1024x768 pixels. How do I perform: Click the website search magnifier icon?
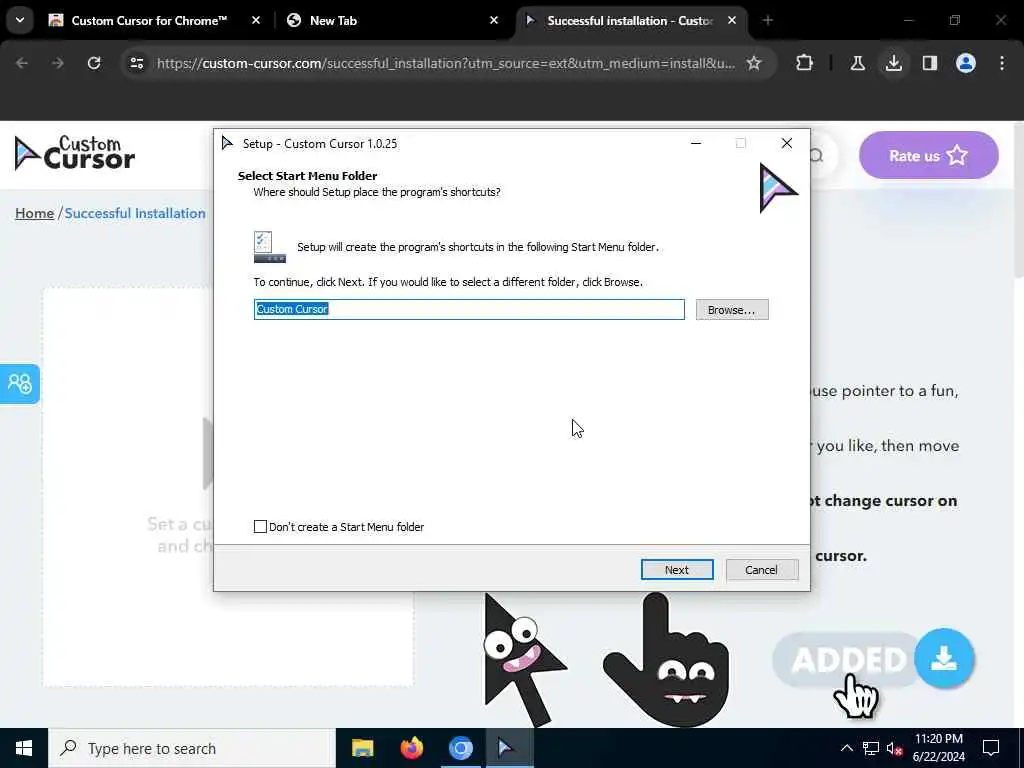817,155
